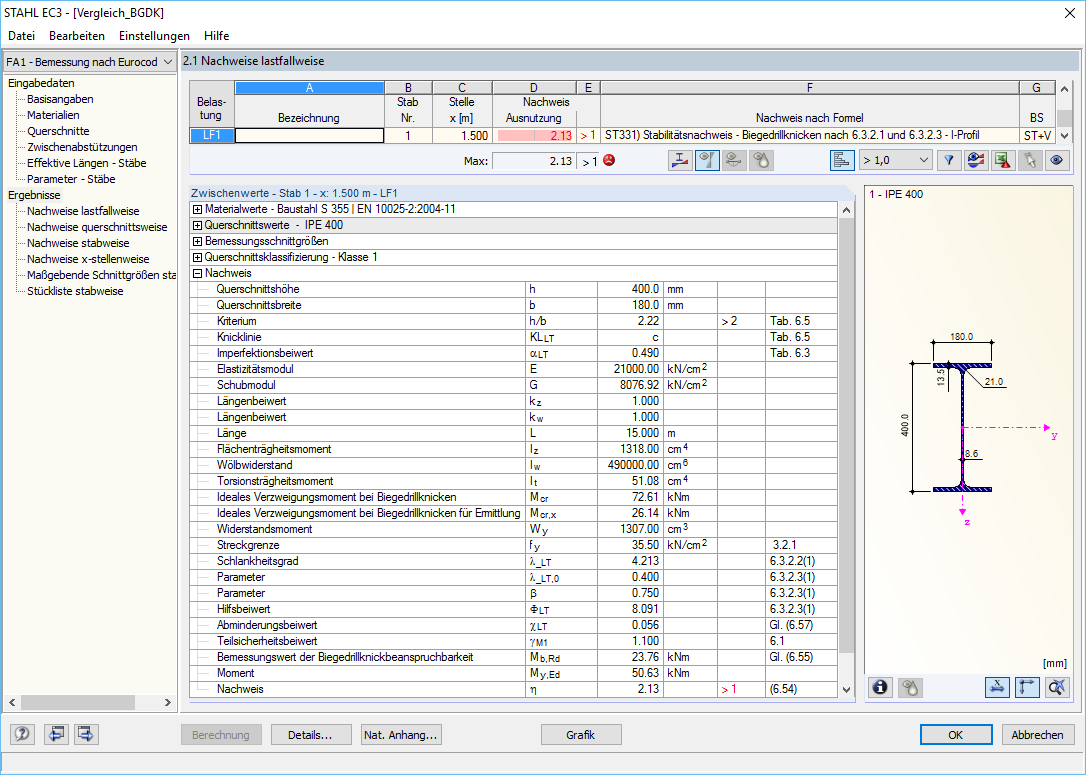The height and width of the screenshot is (775, 1086).
Task: Go to next table with arrow icon
Action: tap(87, 734)
